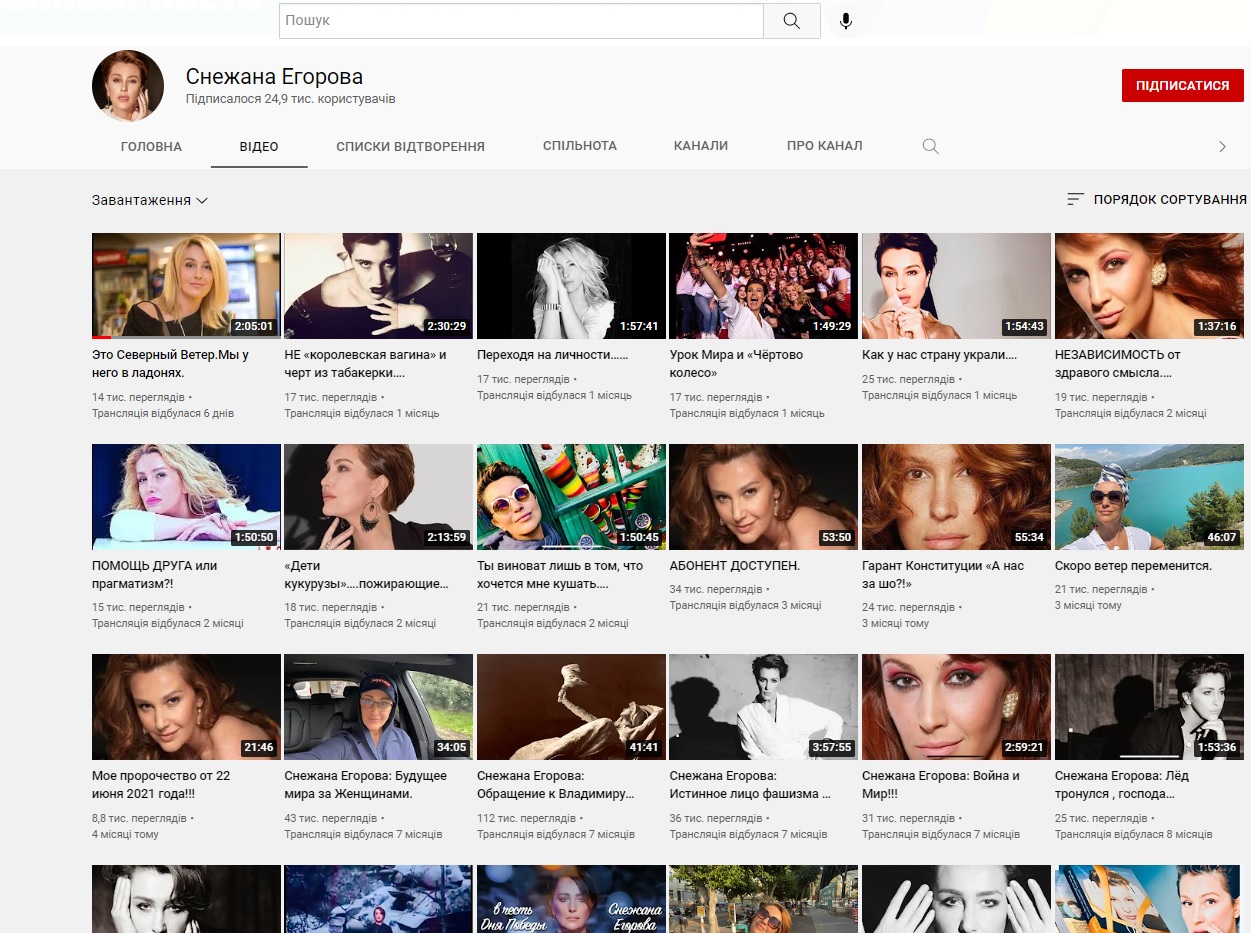Click the sort order lines icon
1251x933 pixels.
point(1076,199)
